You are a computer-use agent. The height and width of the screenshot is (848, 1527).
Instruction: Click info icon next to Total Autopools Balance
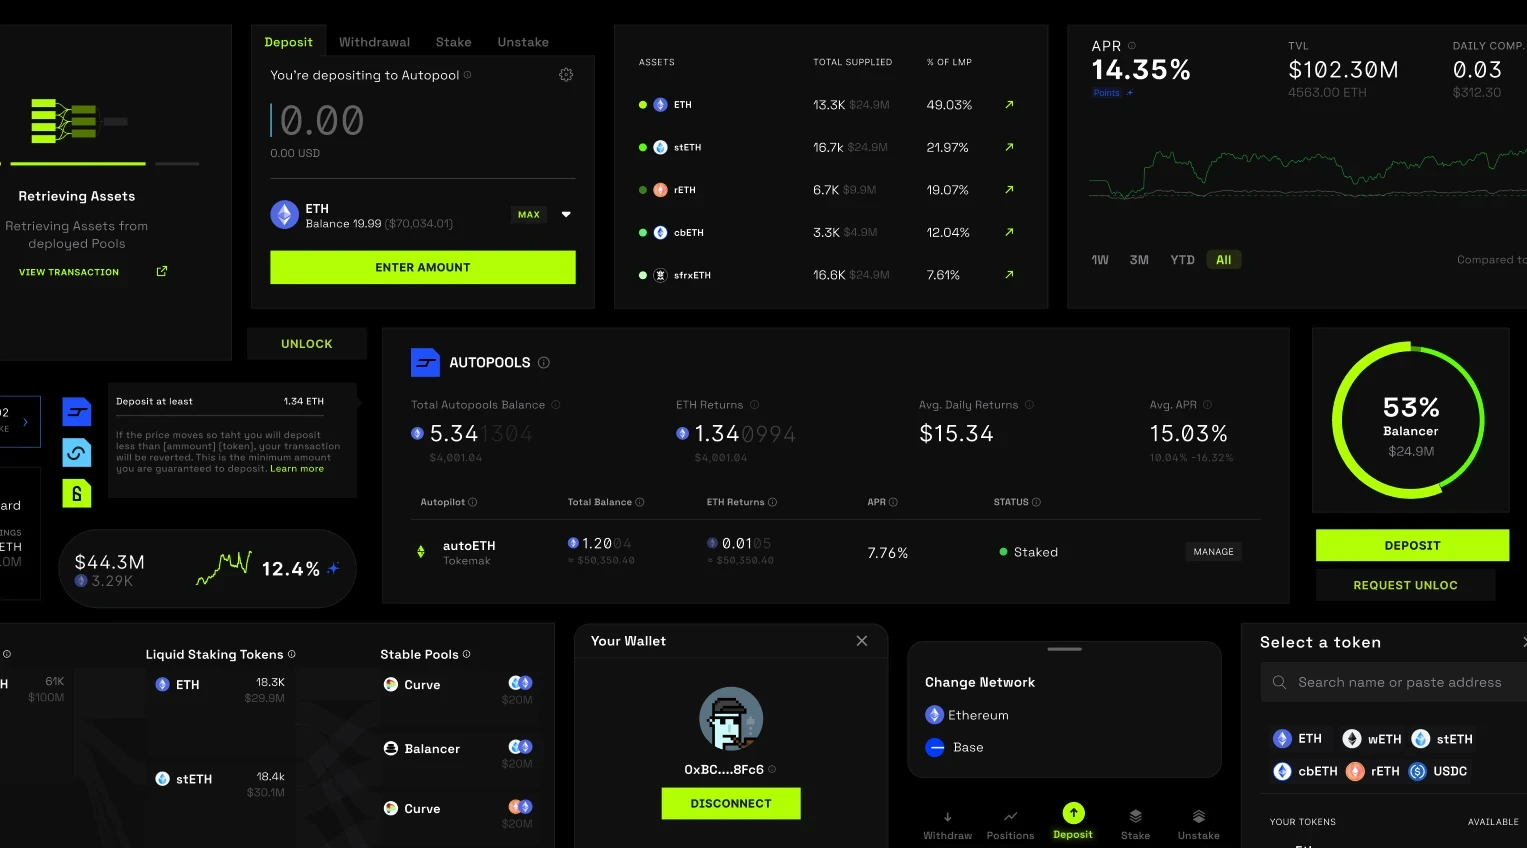(556, 405)
